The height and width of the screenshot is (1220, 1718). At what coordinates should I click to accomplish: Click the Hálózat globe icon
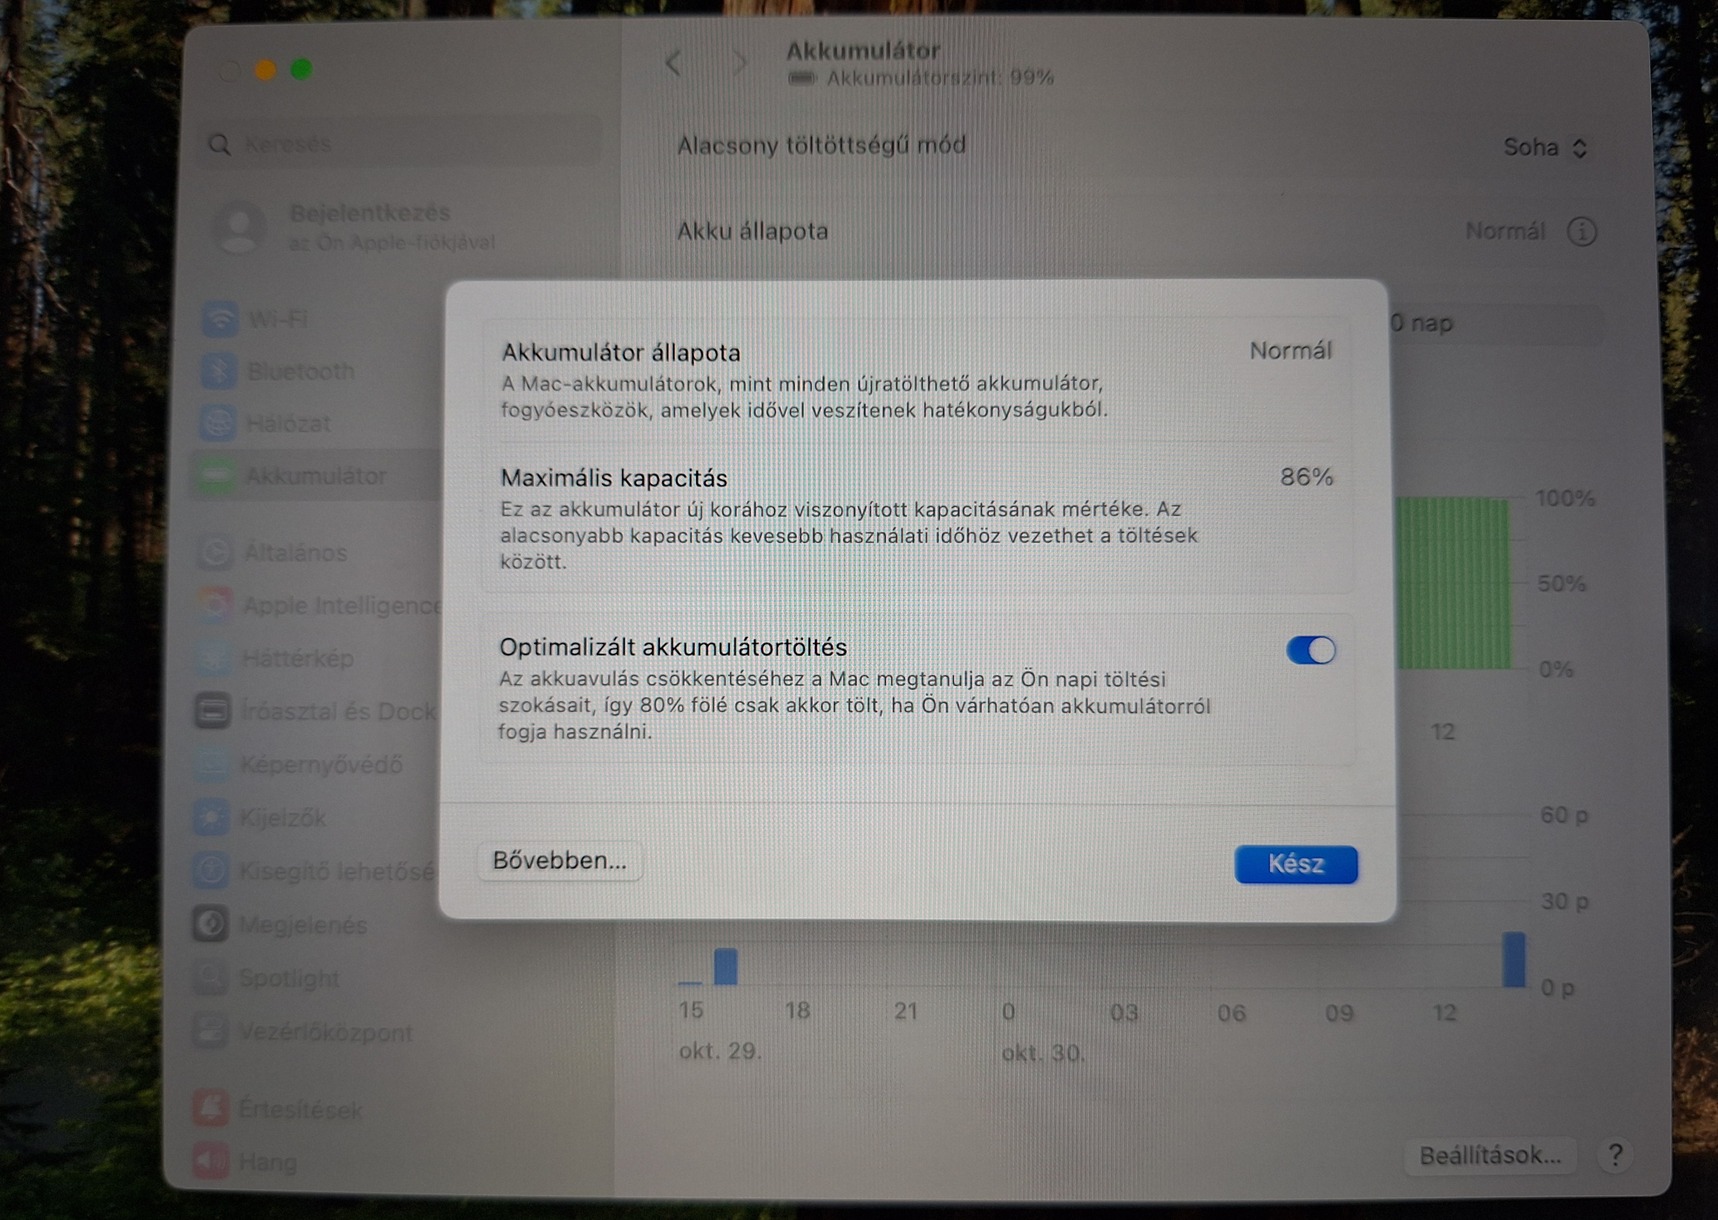coord(218,423)
